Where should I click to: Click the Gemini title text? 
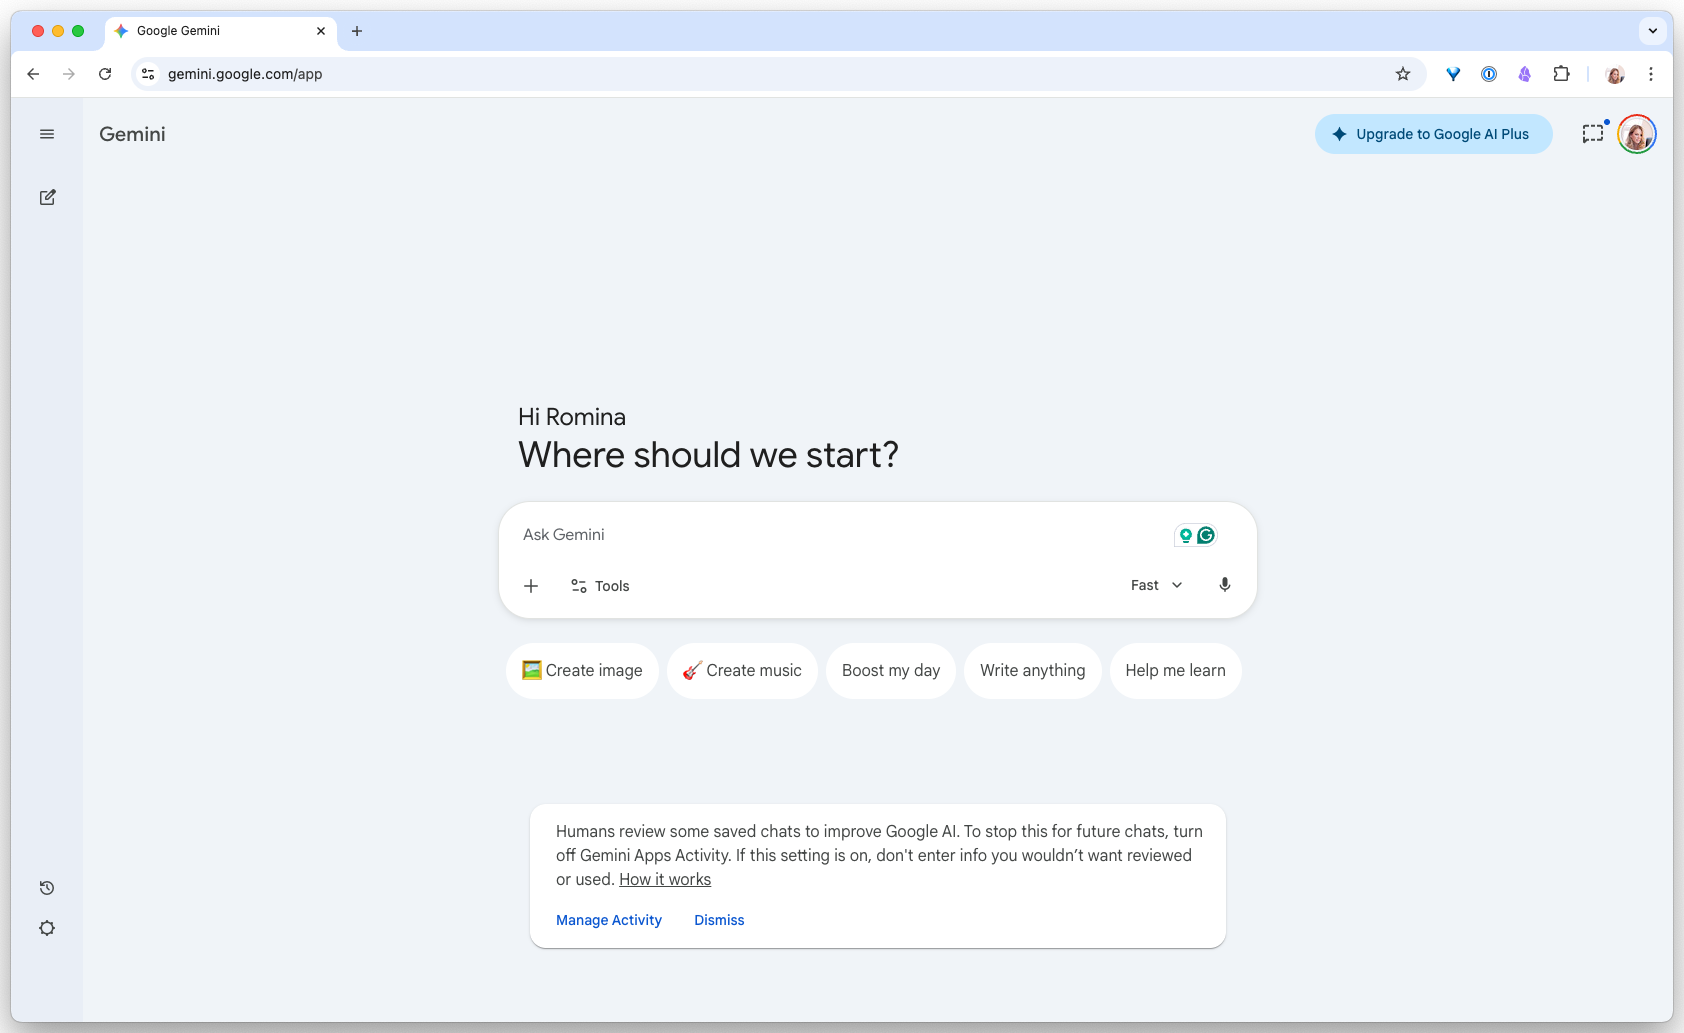point(132,134)
